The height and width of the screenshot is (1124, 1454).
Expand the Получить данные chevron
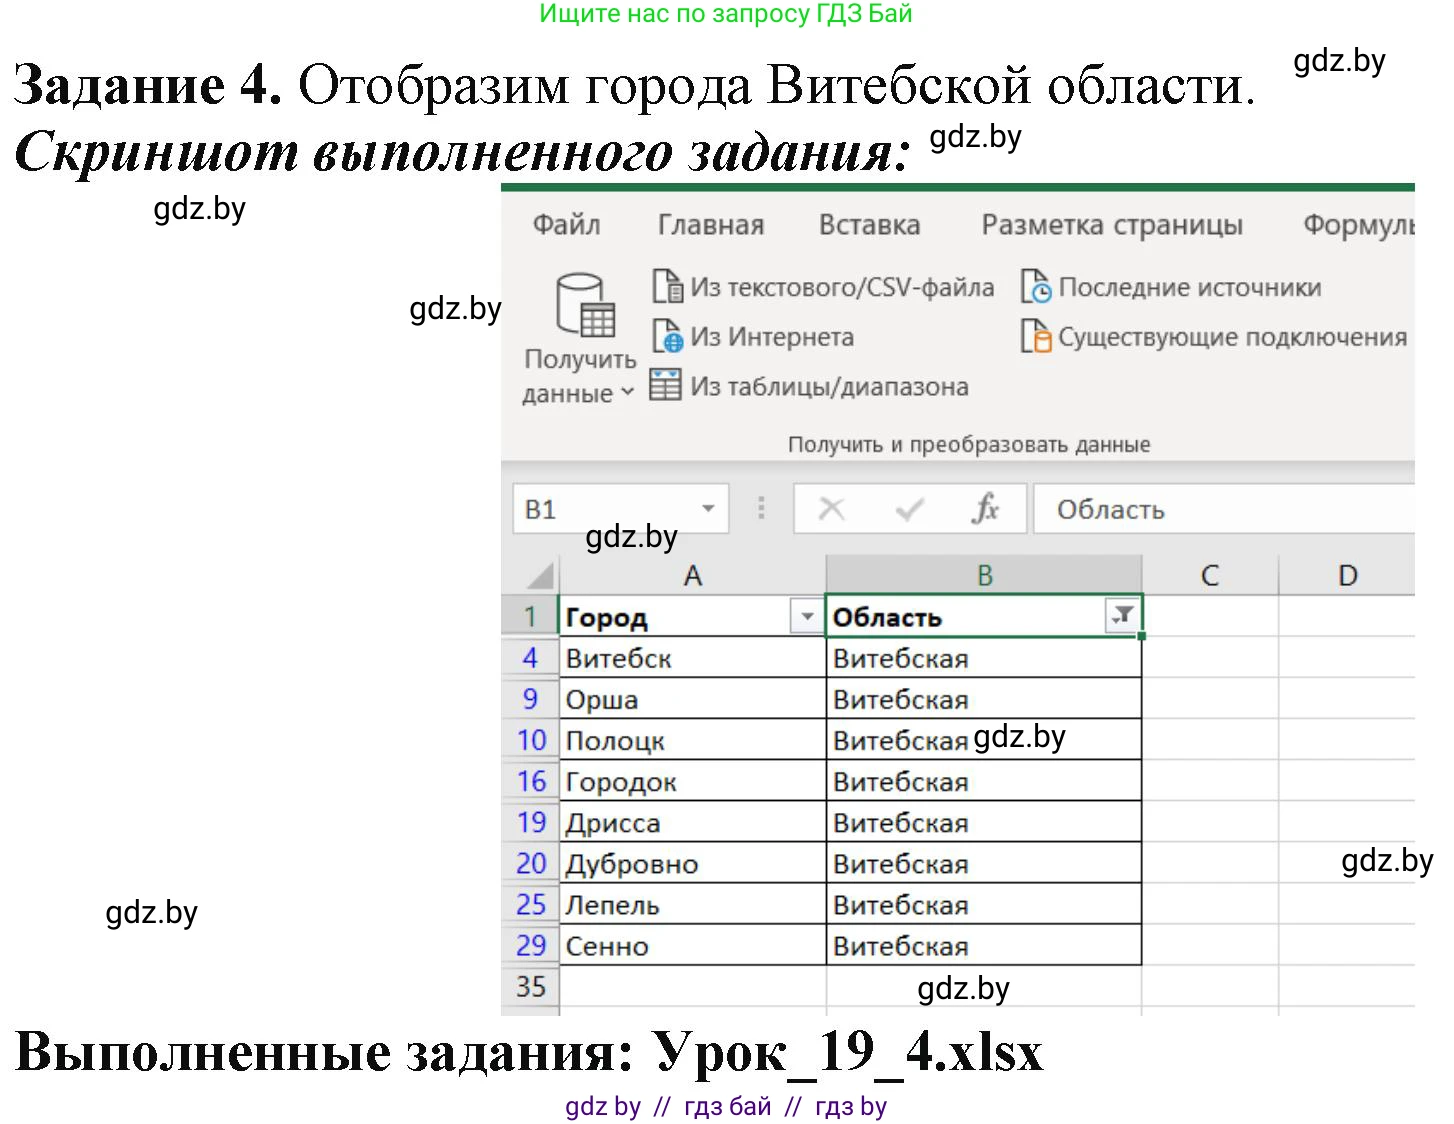pos(628,393)
